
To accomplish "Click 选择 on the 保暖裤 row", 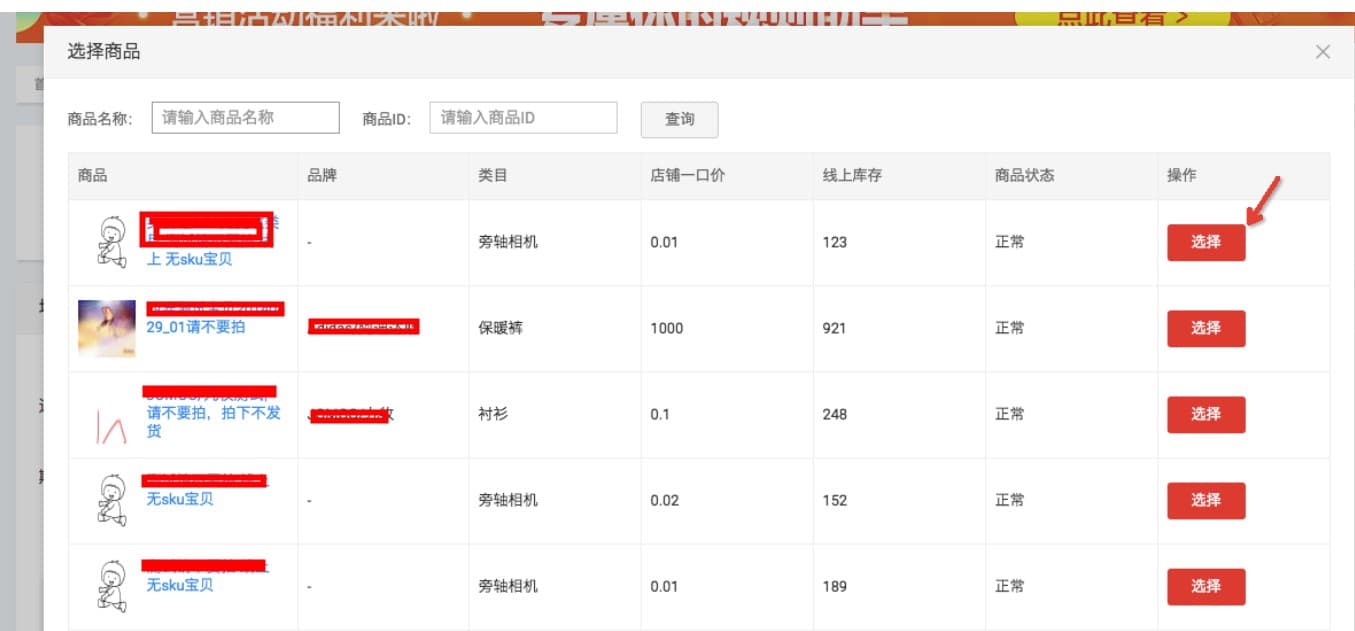I will click(1205, 327).
